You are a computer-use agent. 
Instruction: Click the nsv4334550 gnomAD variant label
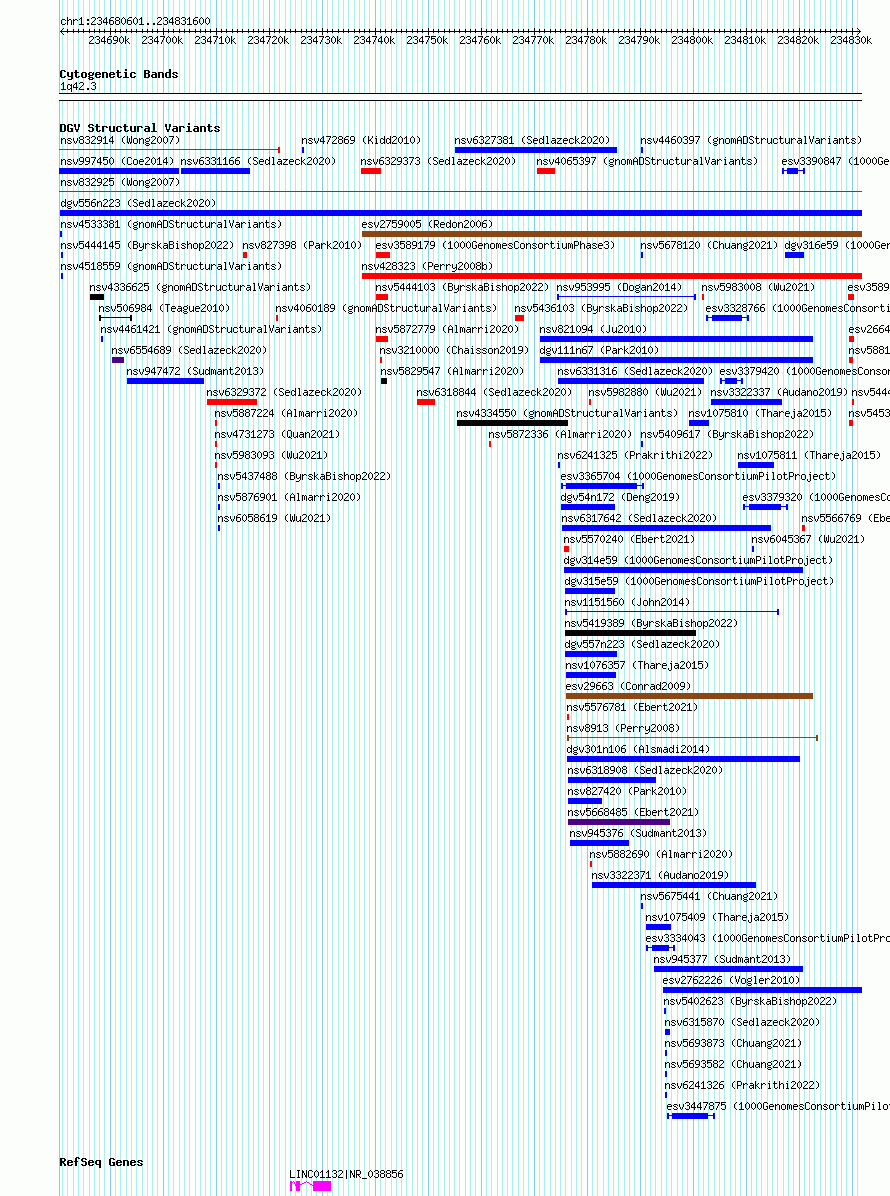pyautogui.click(x=567, y=413)
